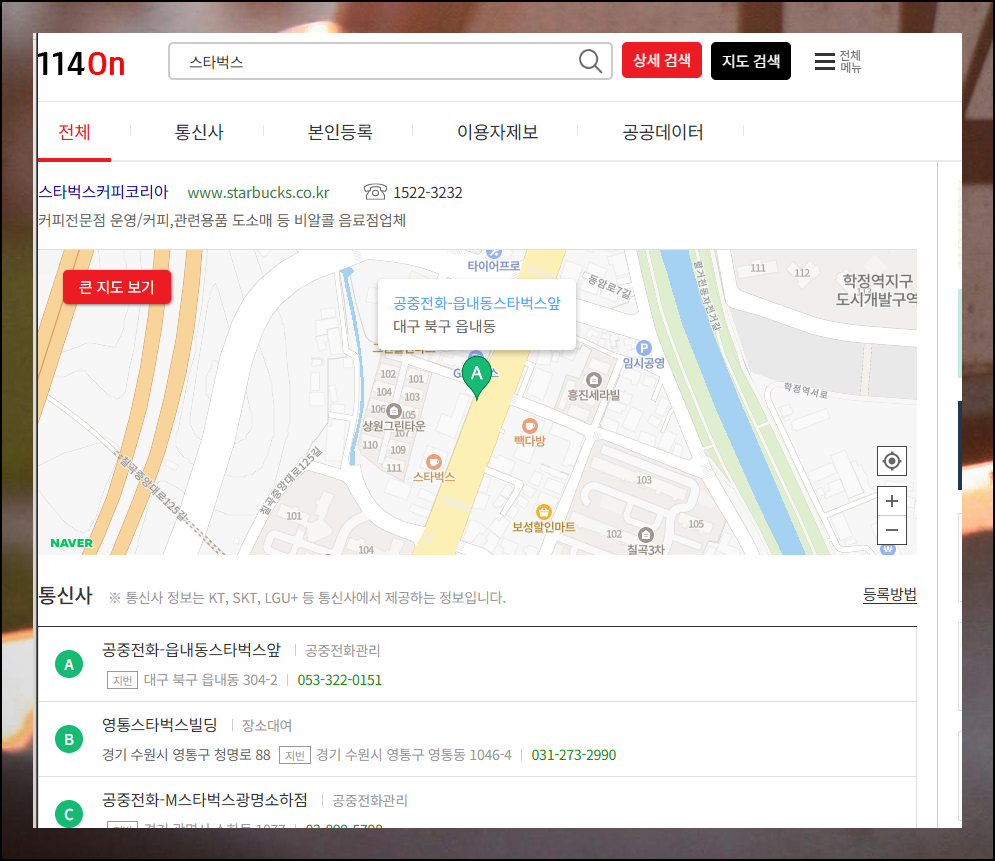
Task: Click green C badge in results list
Action: coord(69,814)
